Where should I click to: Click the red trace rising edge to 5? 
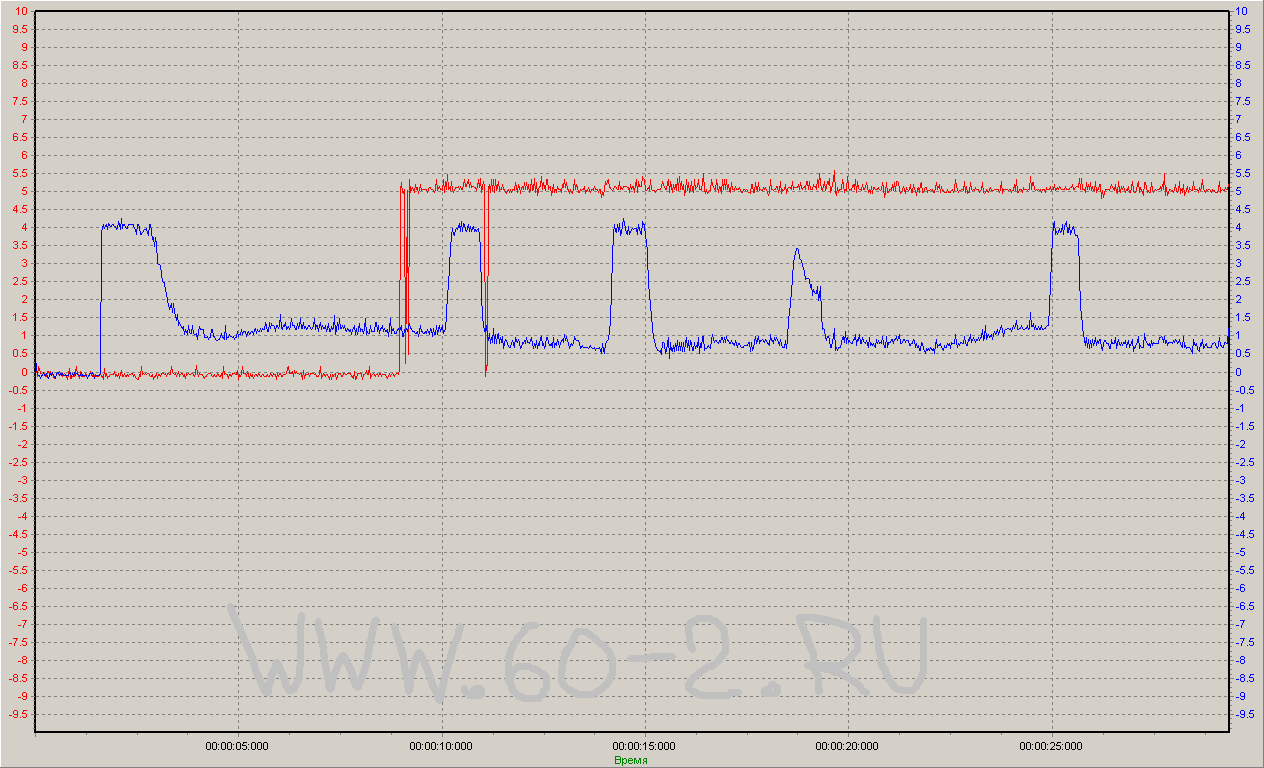pos(400,280)
